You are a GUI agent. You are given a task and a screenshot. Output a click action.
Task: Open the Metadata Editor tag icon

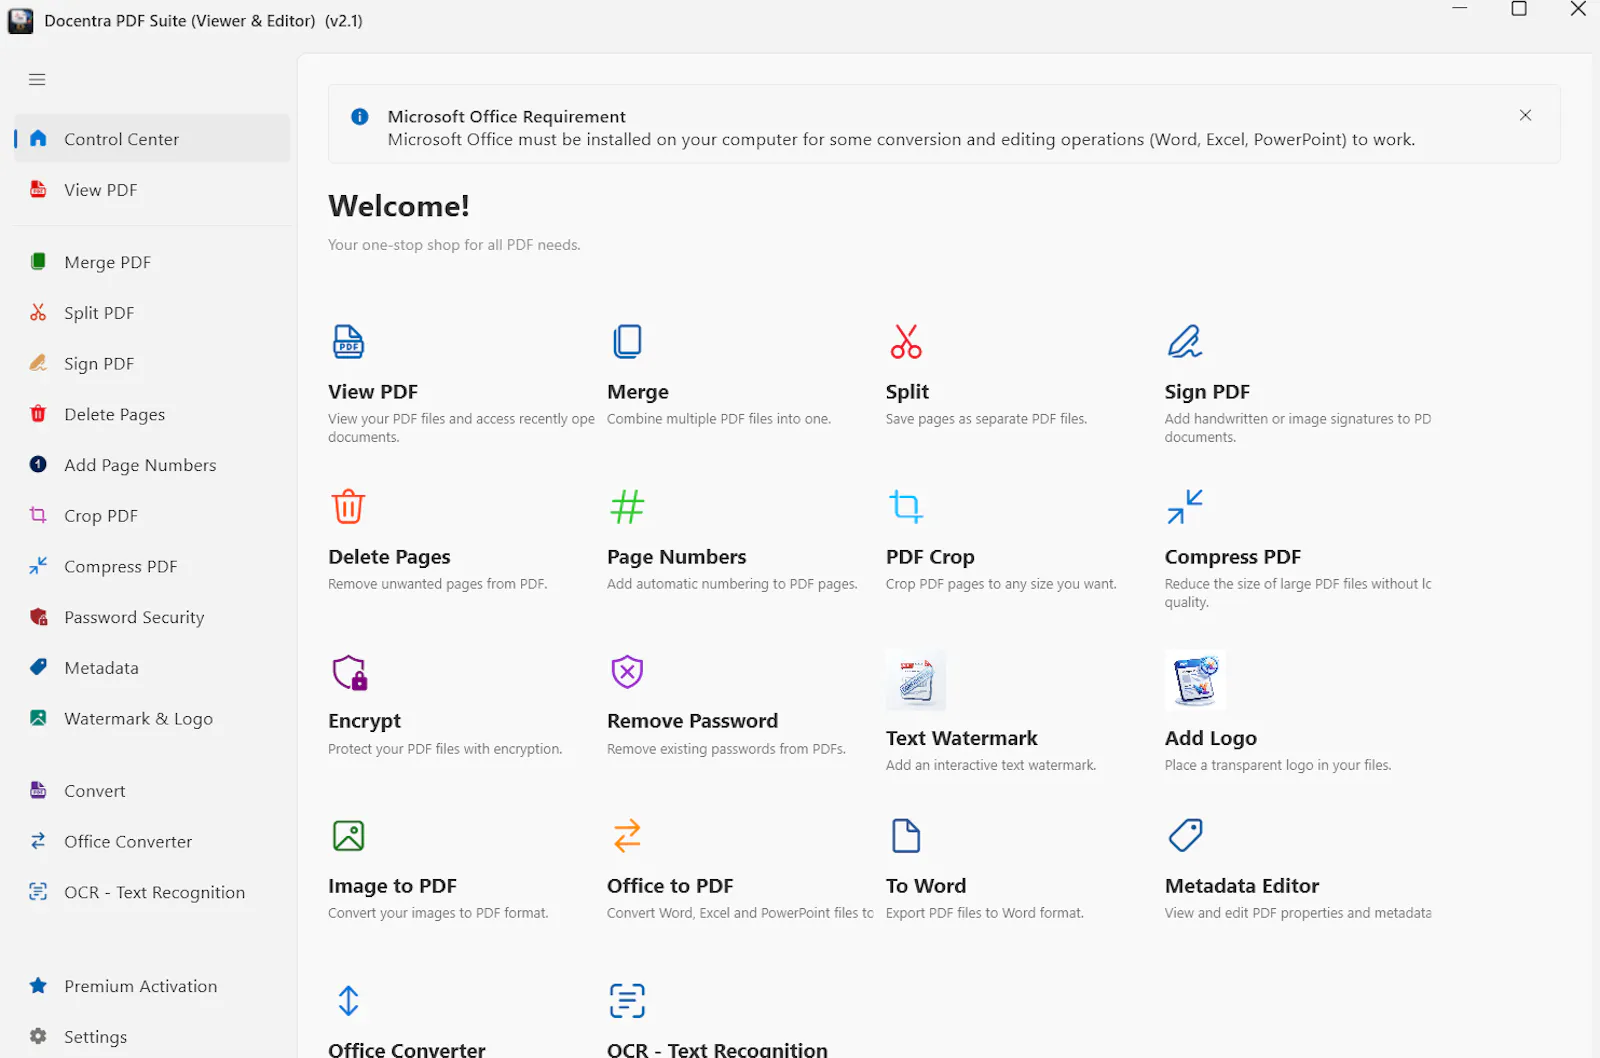1185,836
